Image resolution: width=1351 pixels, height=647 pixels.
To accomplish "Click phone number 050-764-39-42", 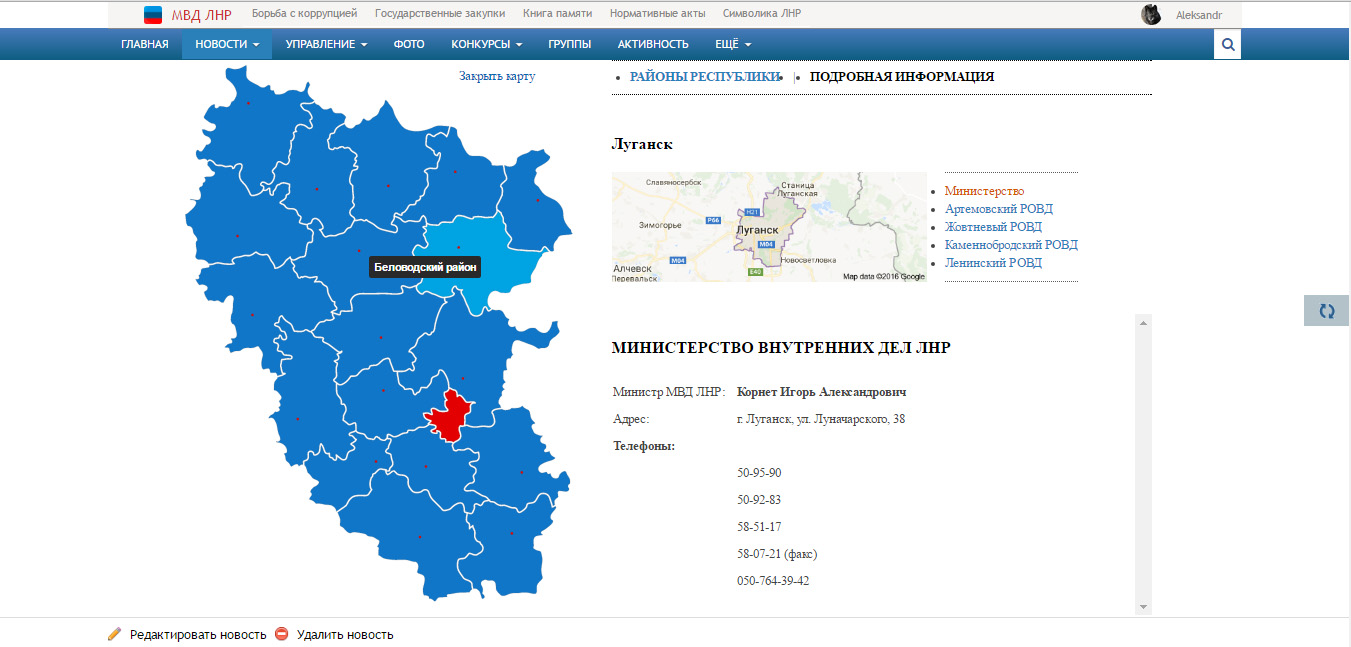I will click(x=773, y=581).
